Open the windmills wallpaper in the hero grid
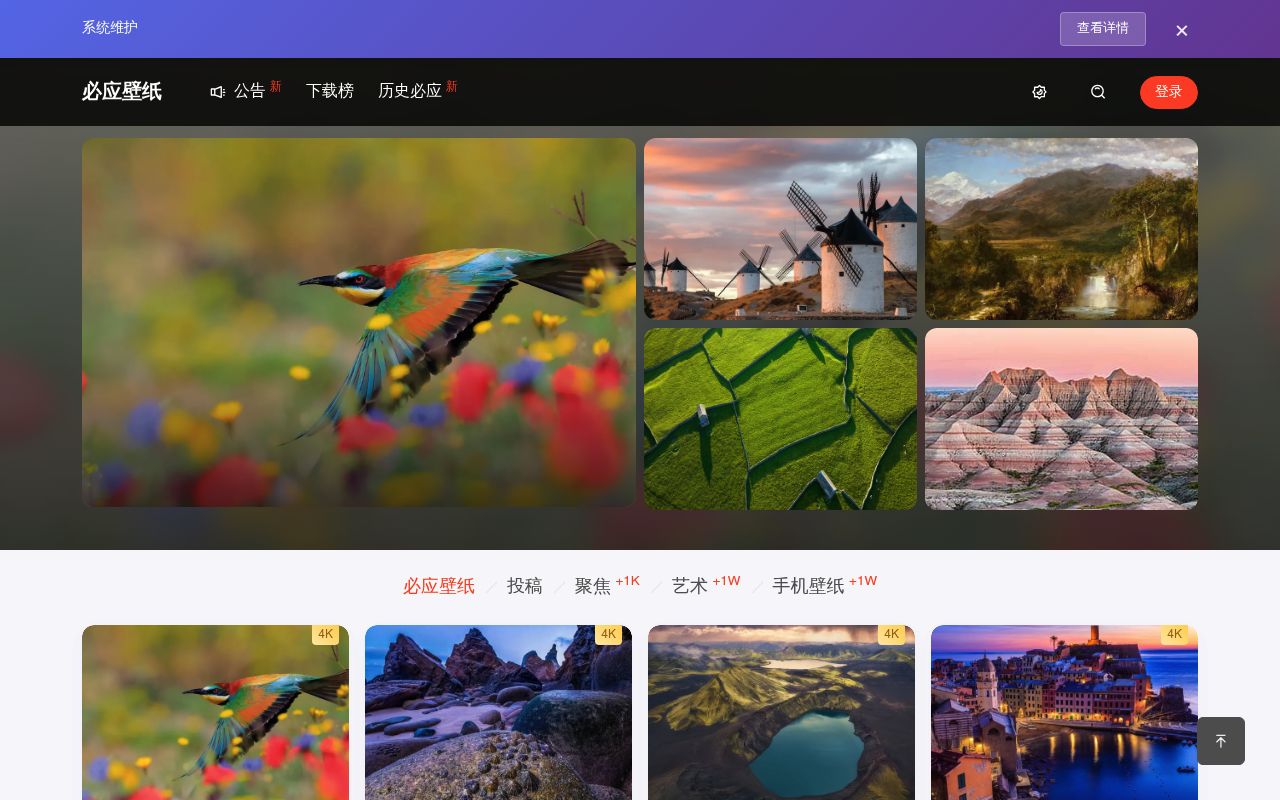 [780, 229]
